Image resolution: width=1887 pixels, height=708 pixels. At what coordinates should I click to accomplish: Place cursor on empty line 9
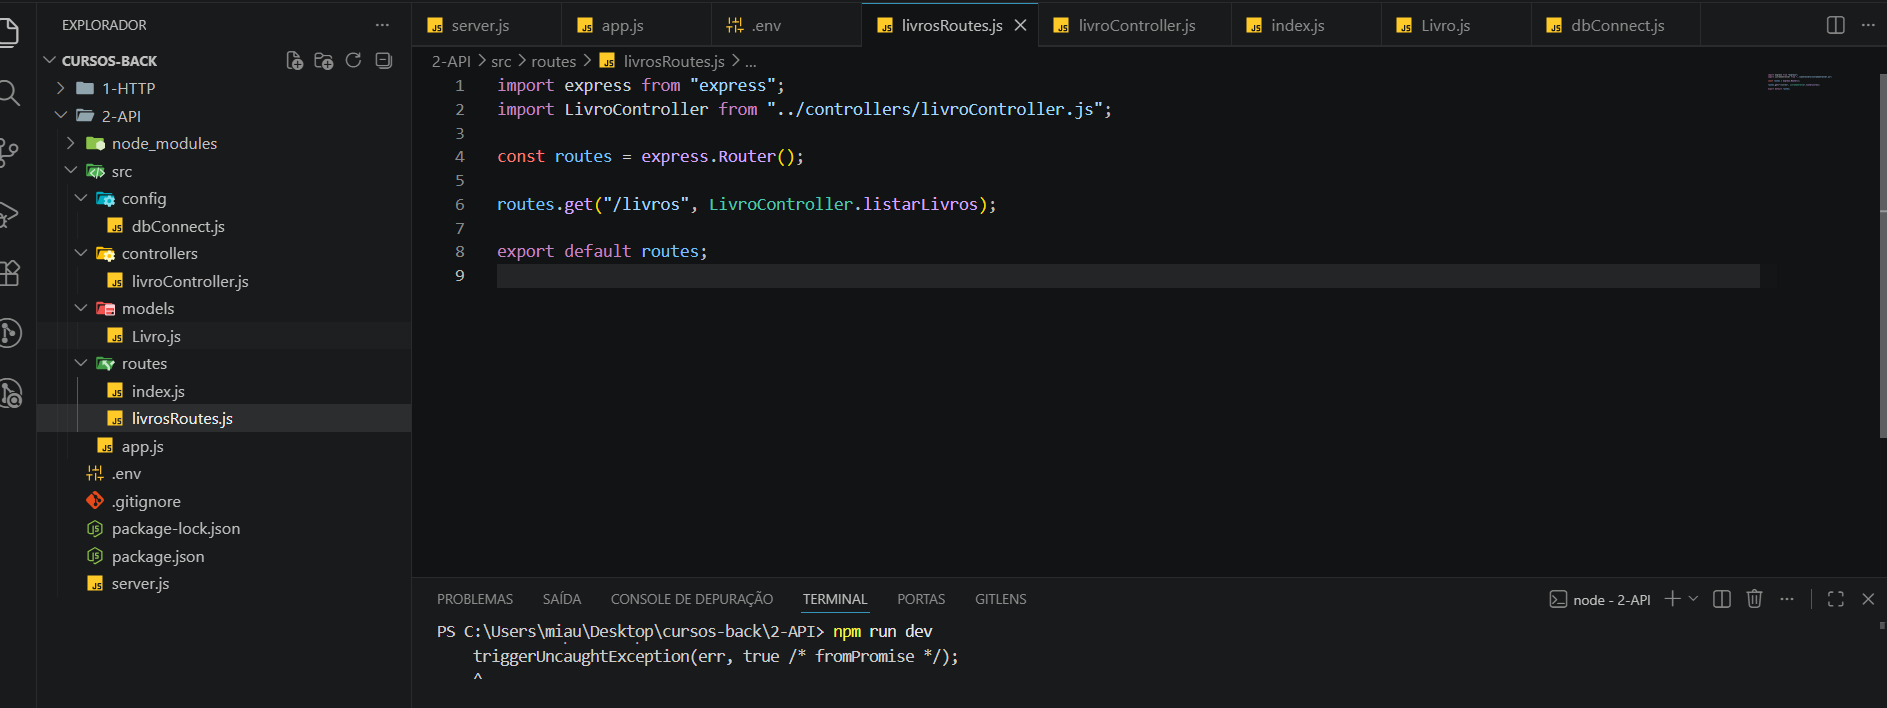(x=1128, y=276)
